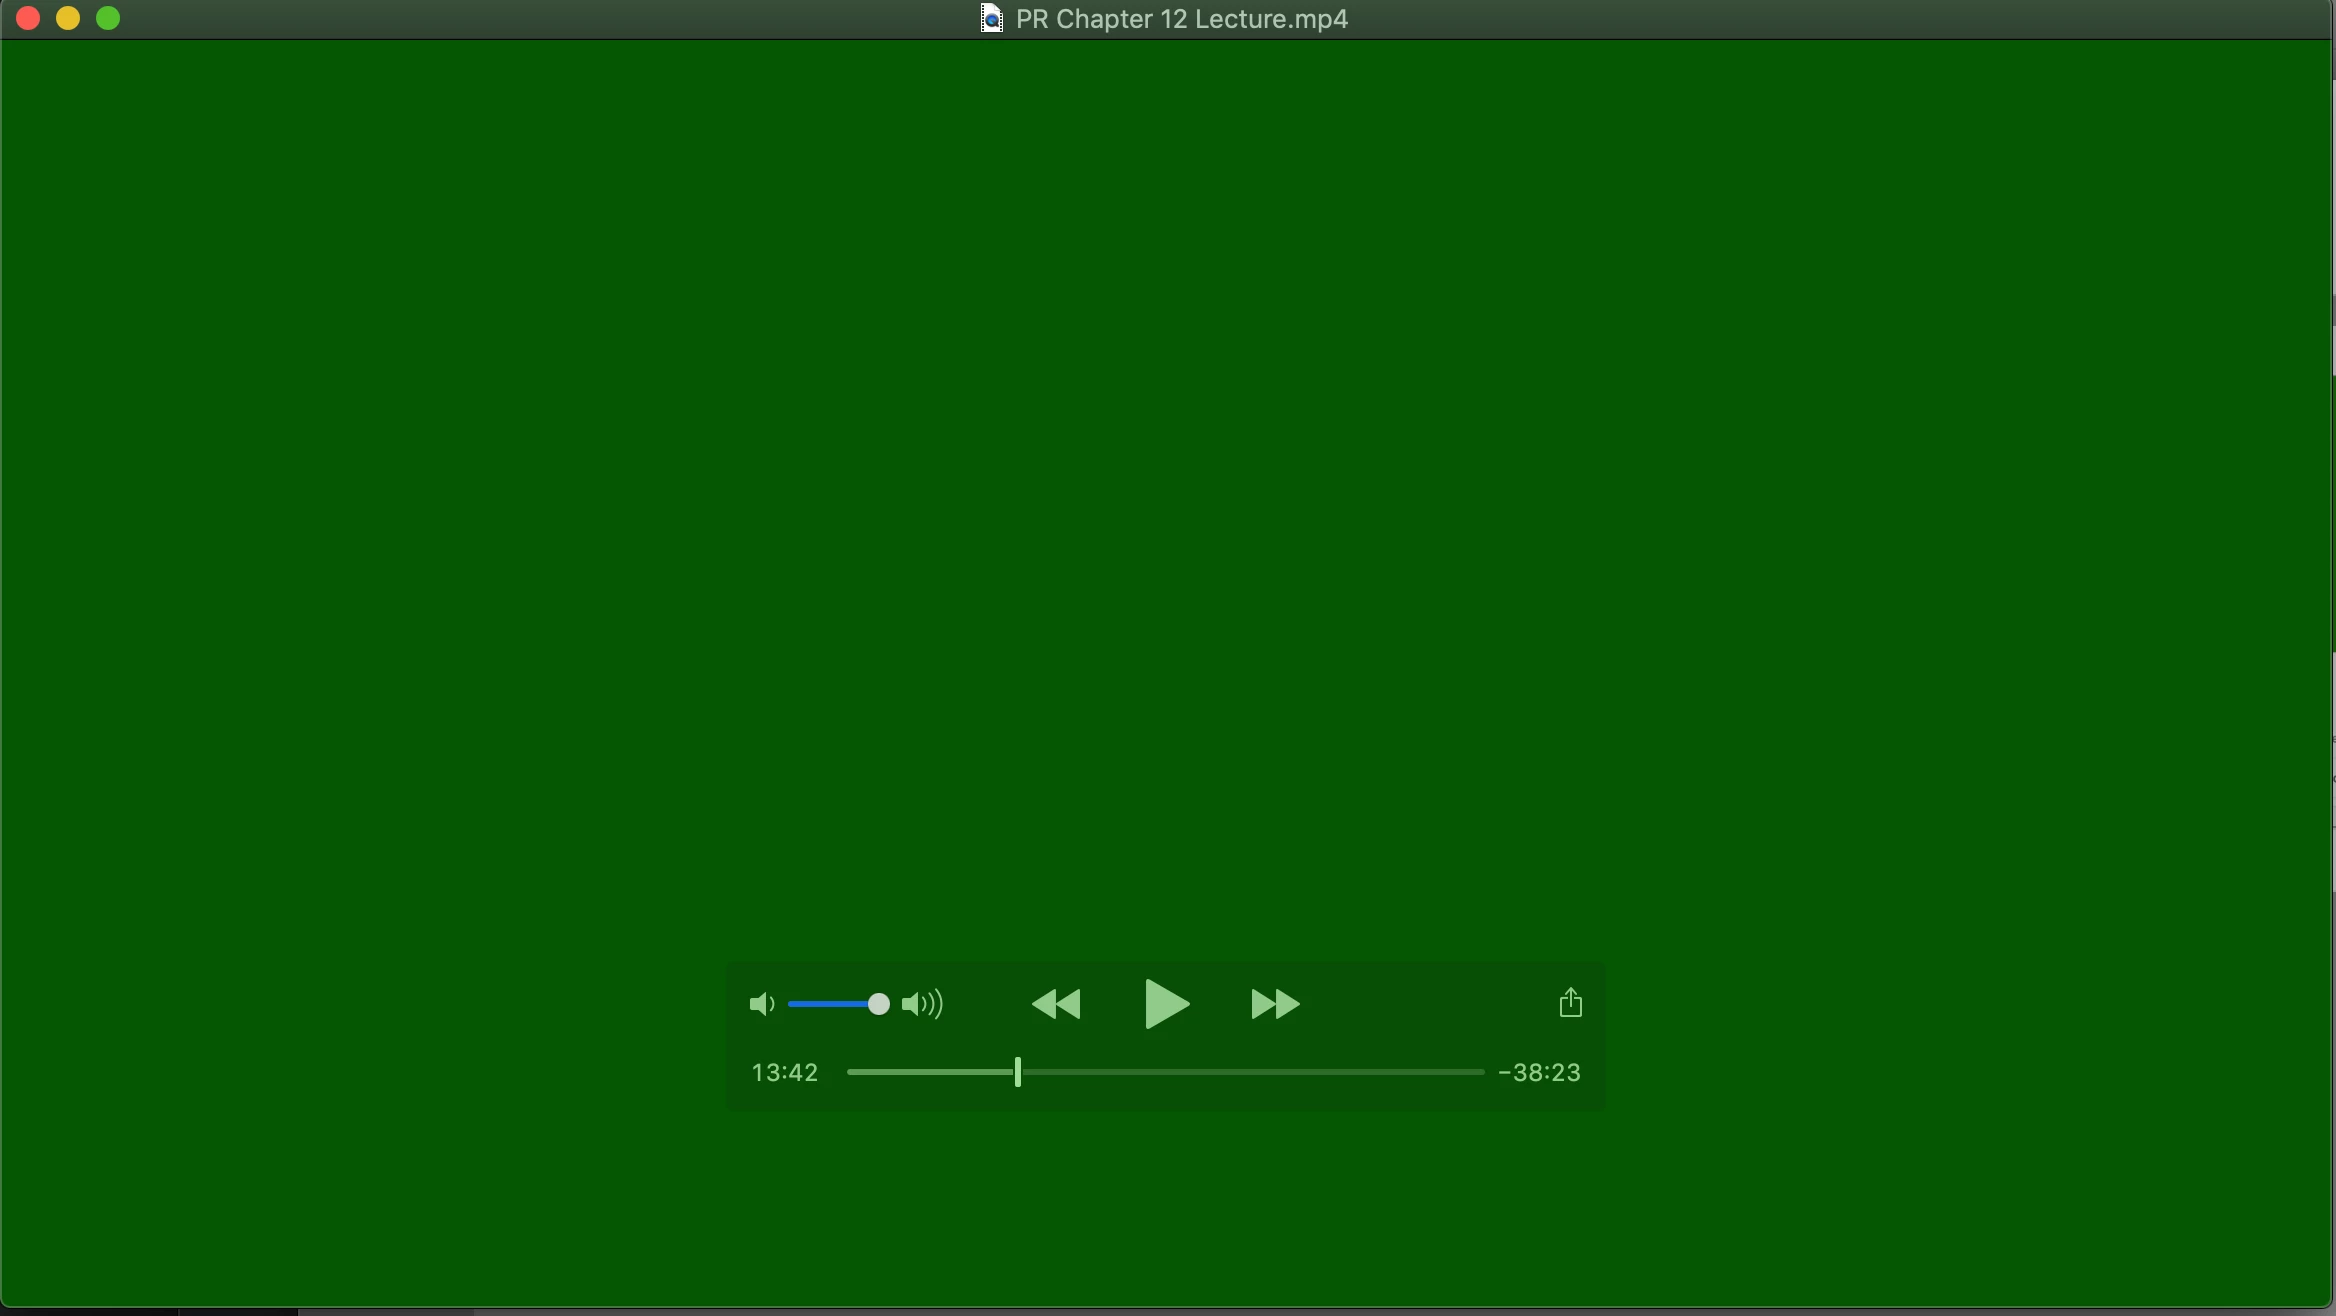Set max volume via the loud speaker icon

click(x=922, y=1004)
